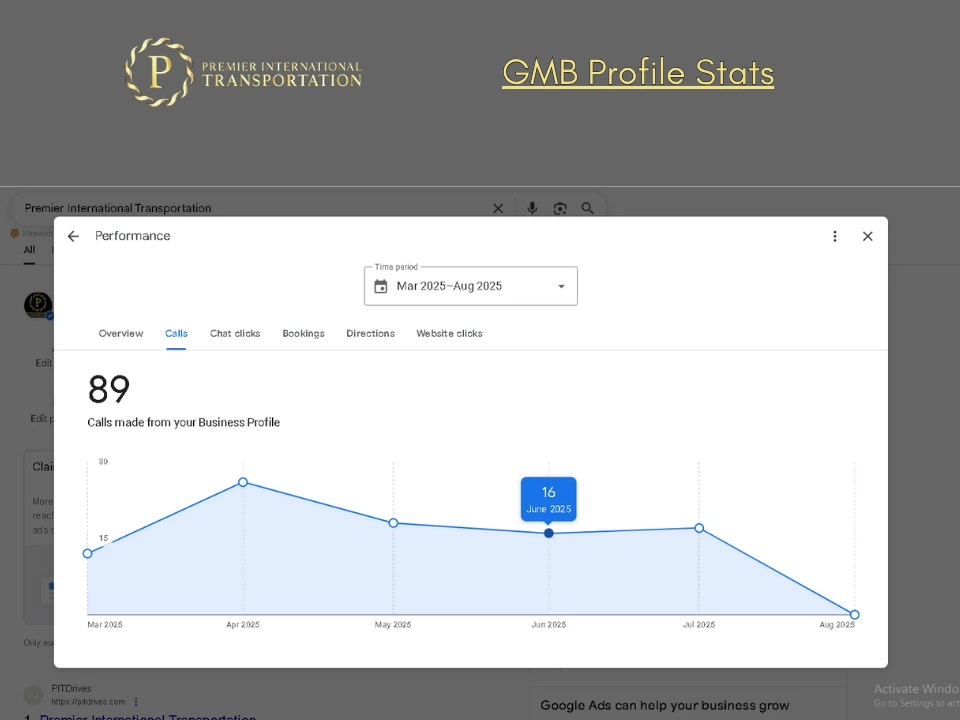Image resolution: width=960 pixels, height=720 pixels.
Task: Click the 'Jun 2025' axis label
Action: pyautogui.click(x=549, y=625)
